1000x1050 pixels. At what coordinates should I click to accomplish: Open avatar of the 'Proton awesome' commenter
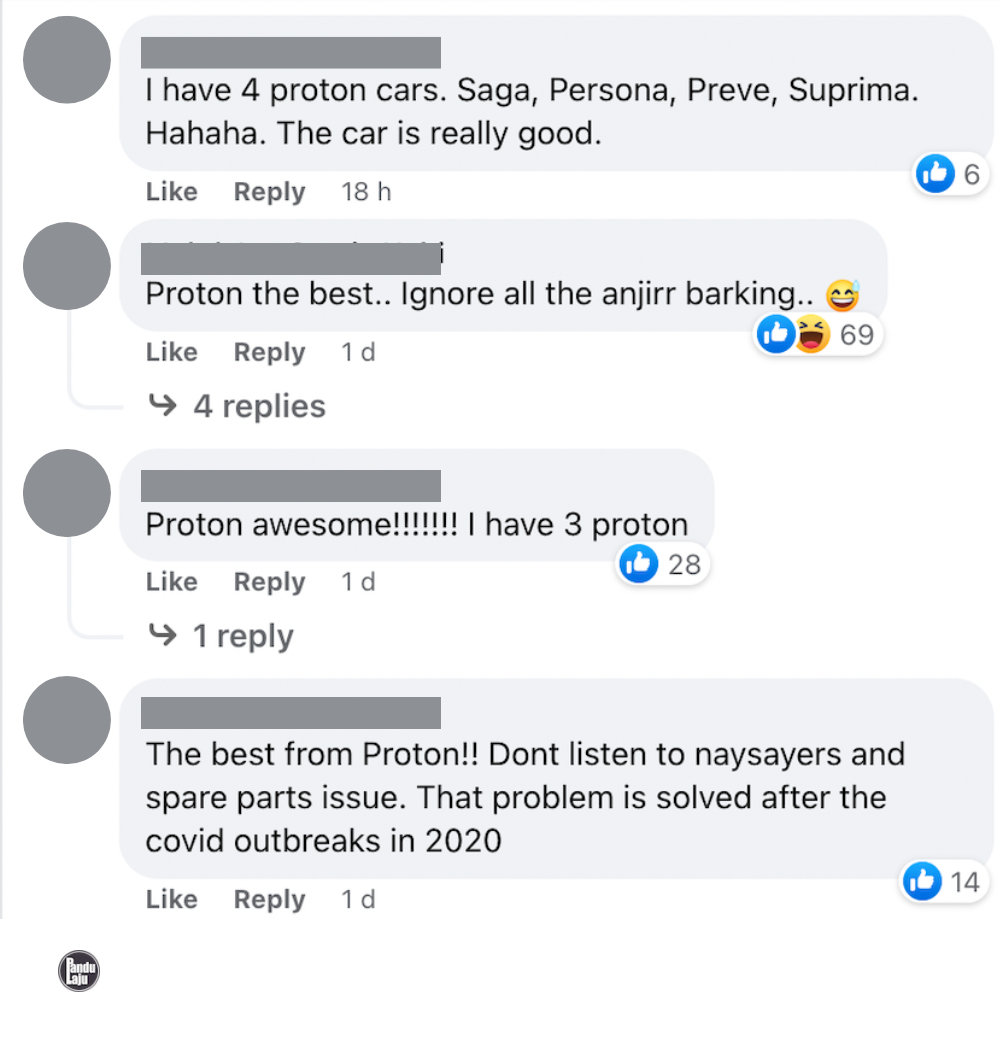coord(66,493)
